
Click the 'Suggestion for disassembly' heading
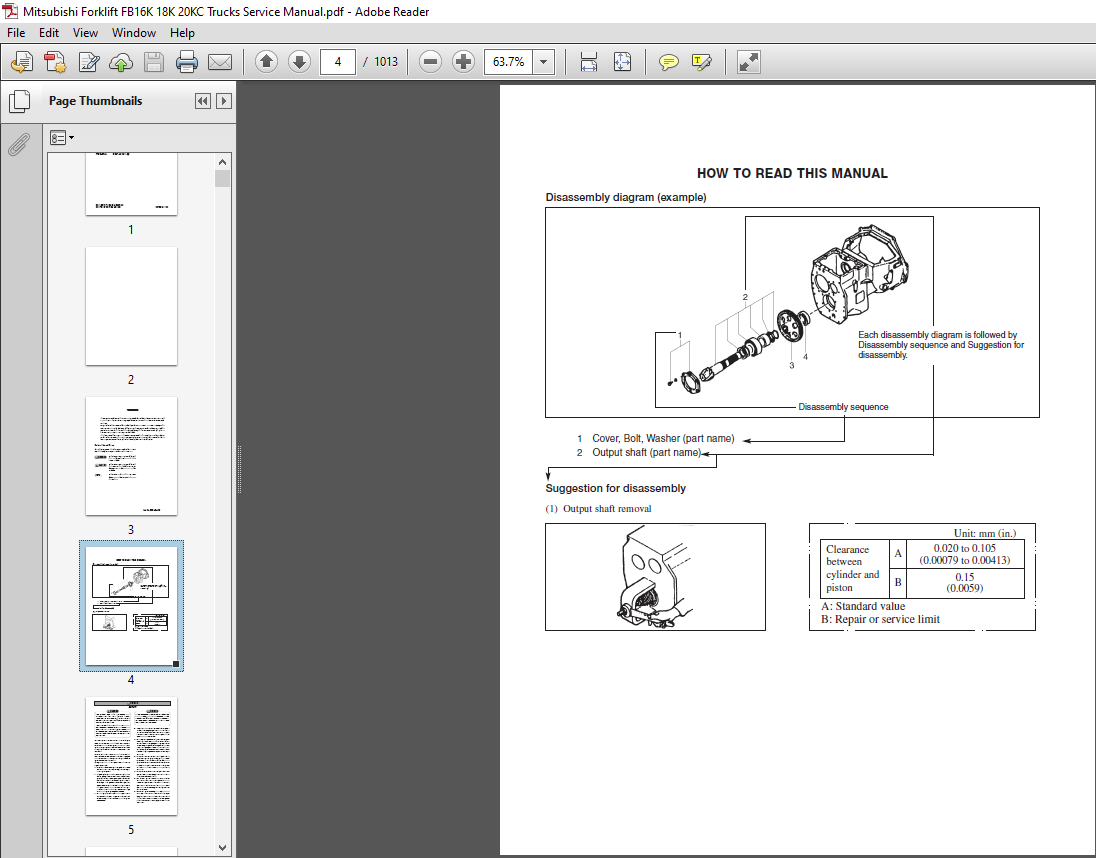(615, 488)
